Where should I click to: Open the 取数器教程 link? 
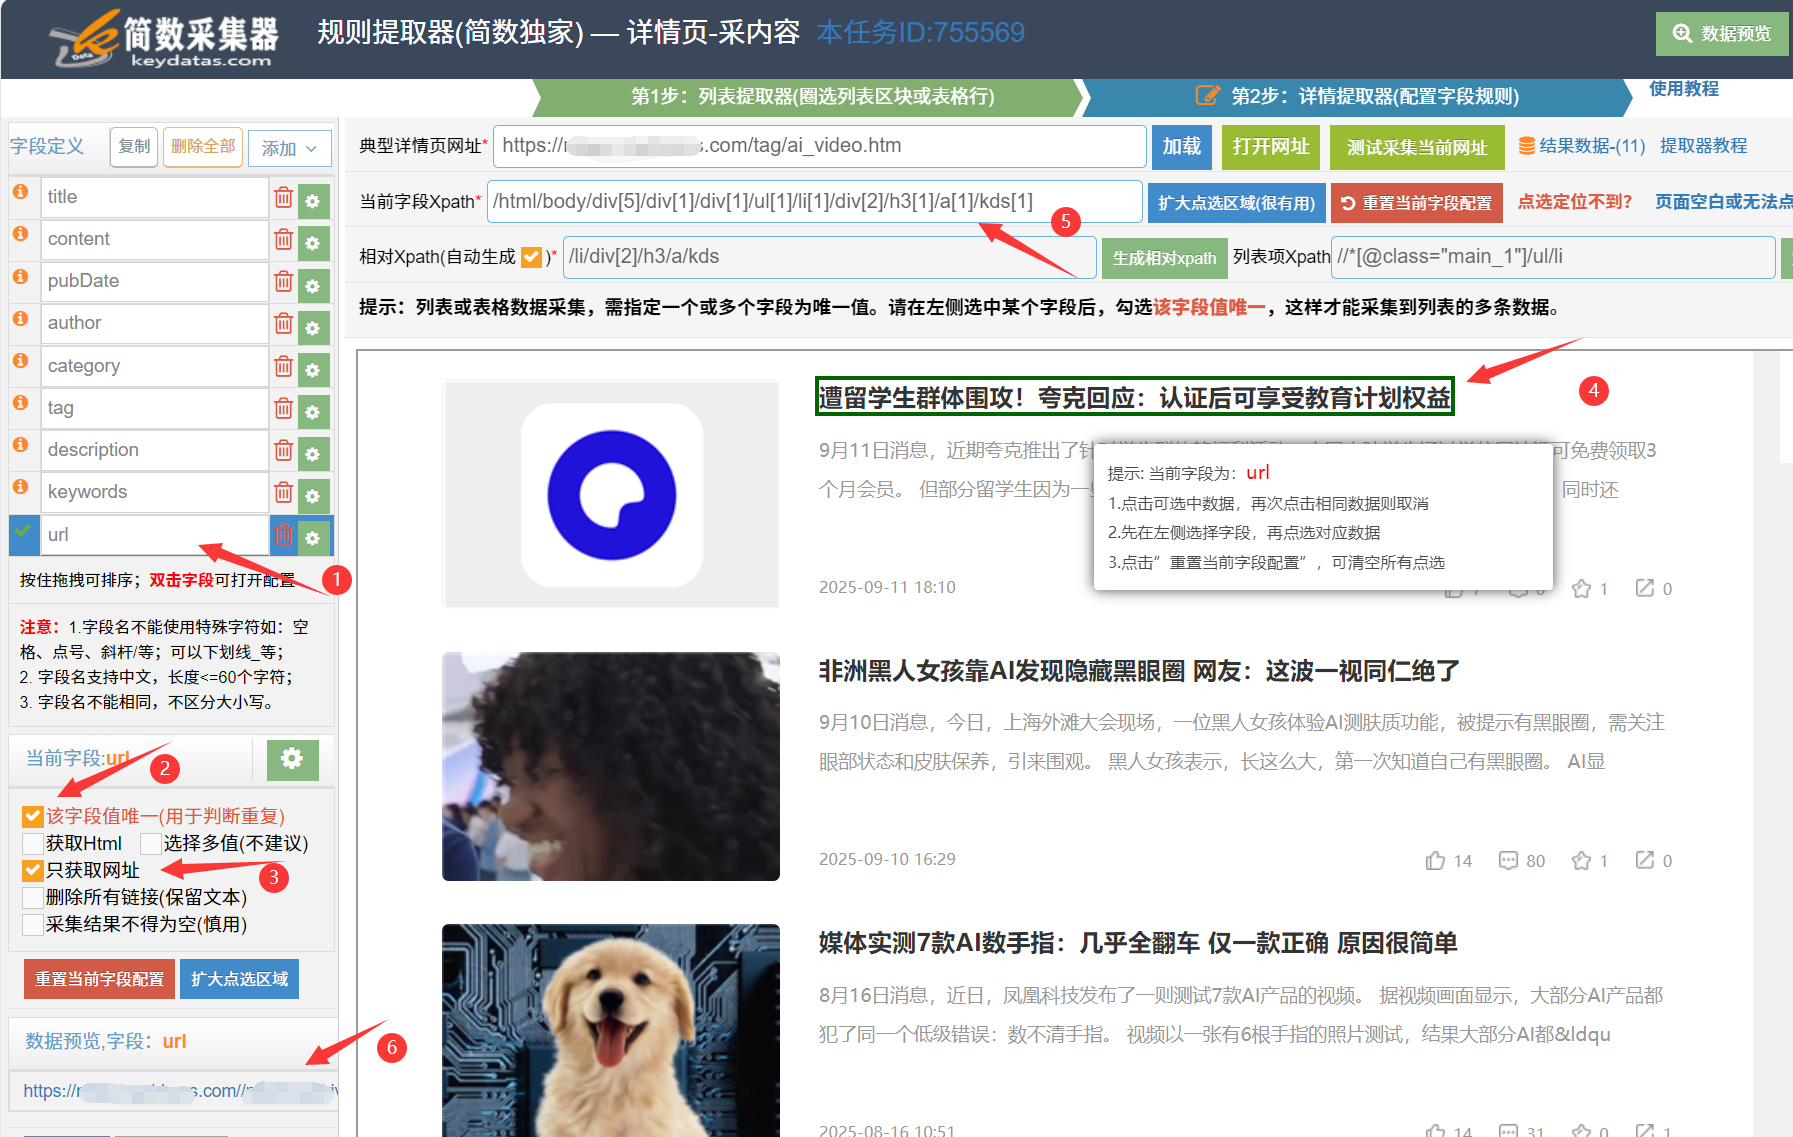click(1703, 146)
